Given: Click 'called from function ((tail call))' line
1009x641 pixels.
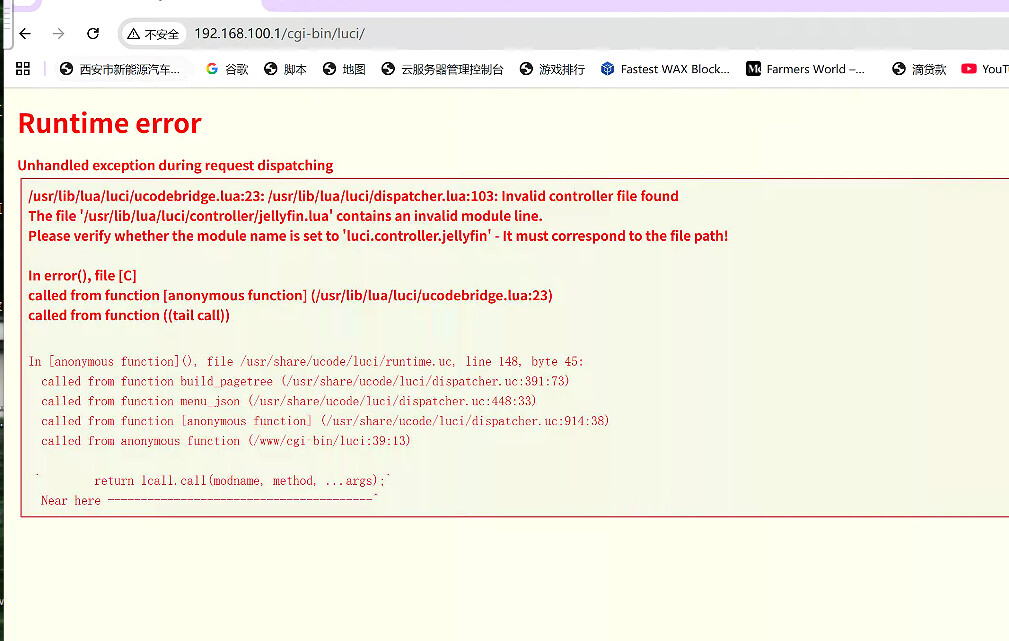Looking at the screenshot, I should click(x=129, y=315).
